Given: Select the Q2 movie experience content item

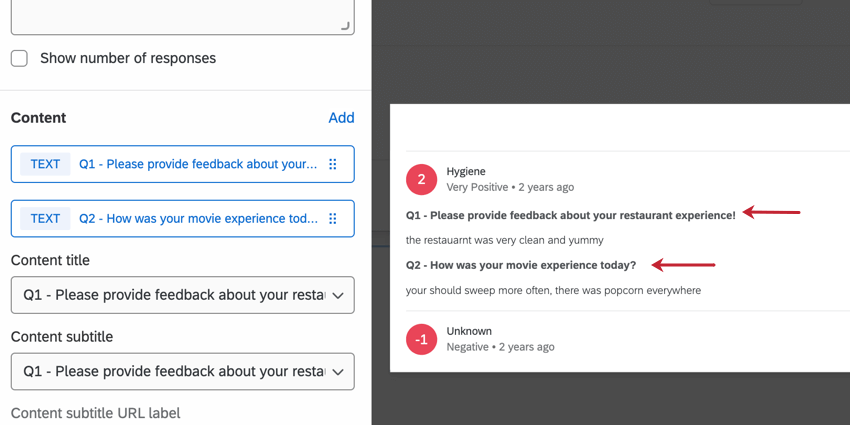Looking at the screenshot, I should 198,219.
